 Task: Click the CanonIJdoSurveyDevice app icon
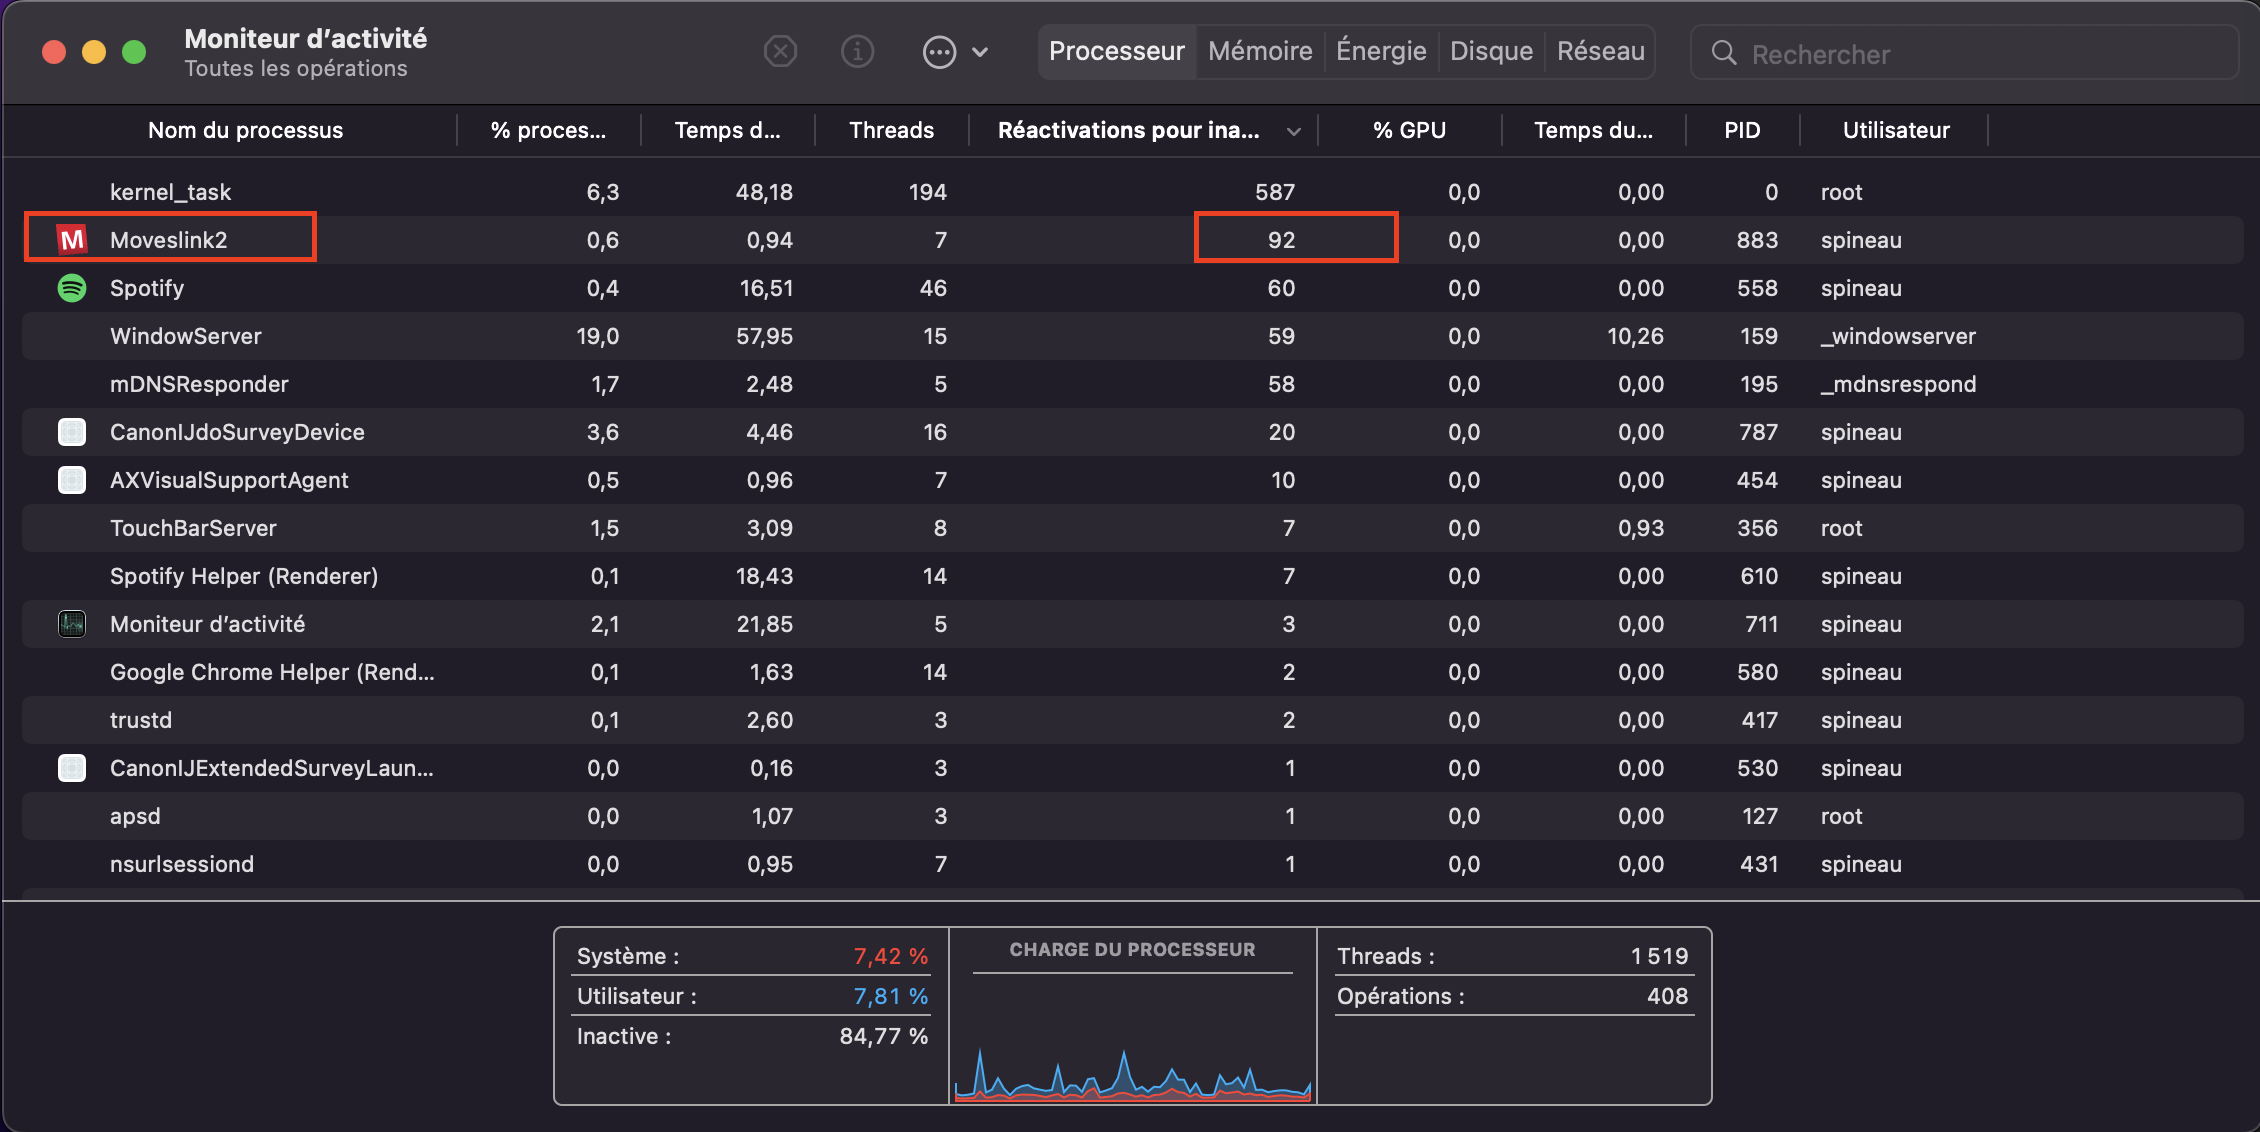72,432
